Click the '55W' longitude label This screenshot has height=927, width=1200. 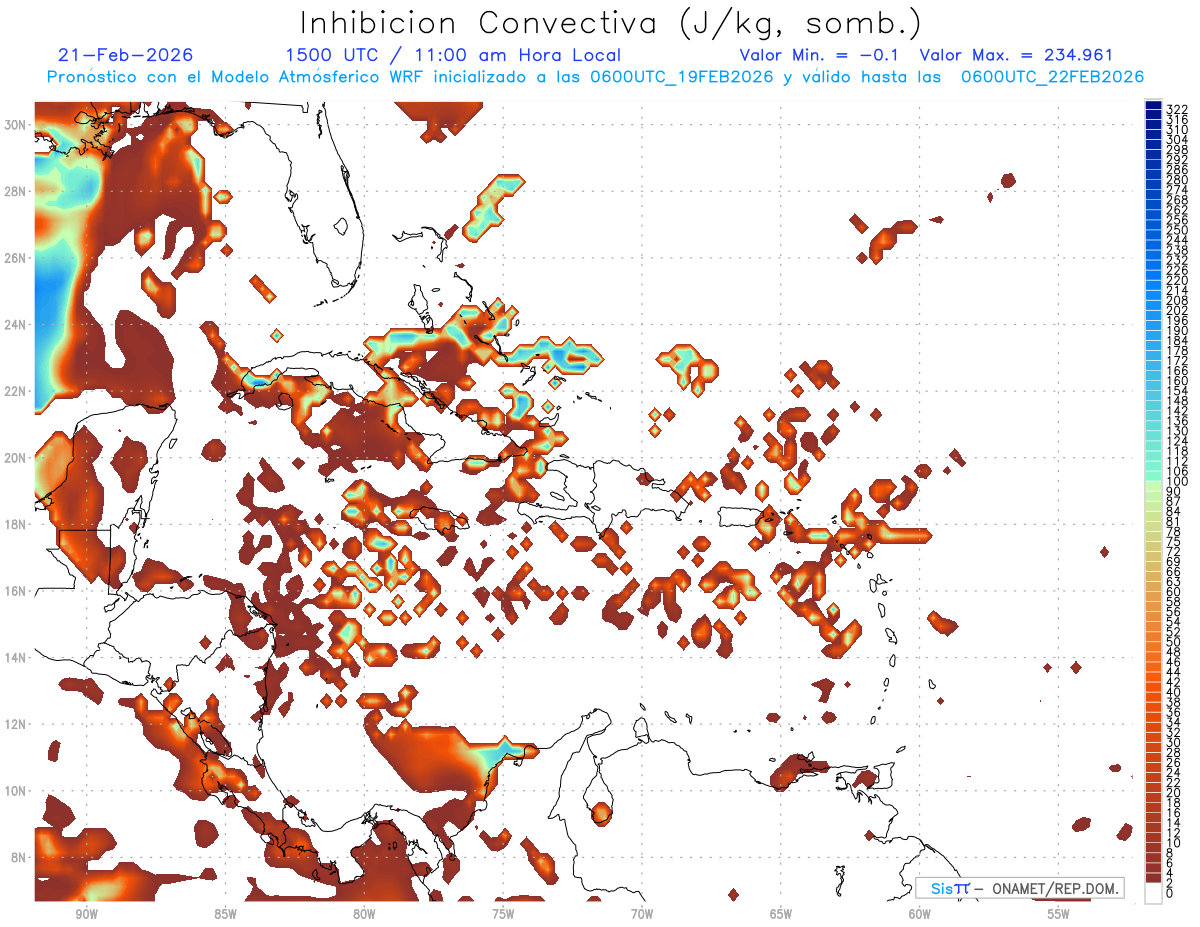tap(1059, 914)
